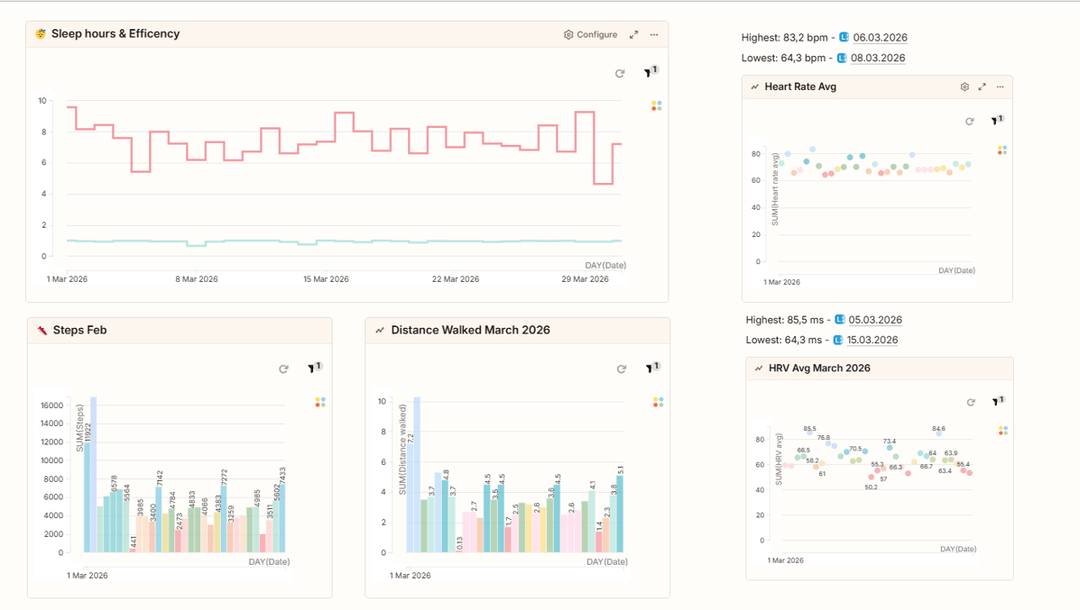
Task: Refresh the Sleep hours & Efficiency chart
Action: click(620, 74)
